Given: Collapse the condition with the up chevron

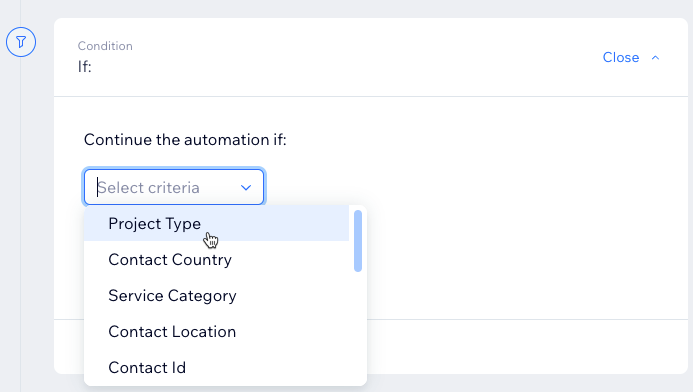Looking at the screenshot, I should 655,57.
